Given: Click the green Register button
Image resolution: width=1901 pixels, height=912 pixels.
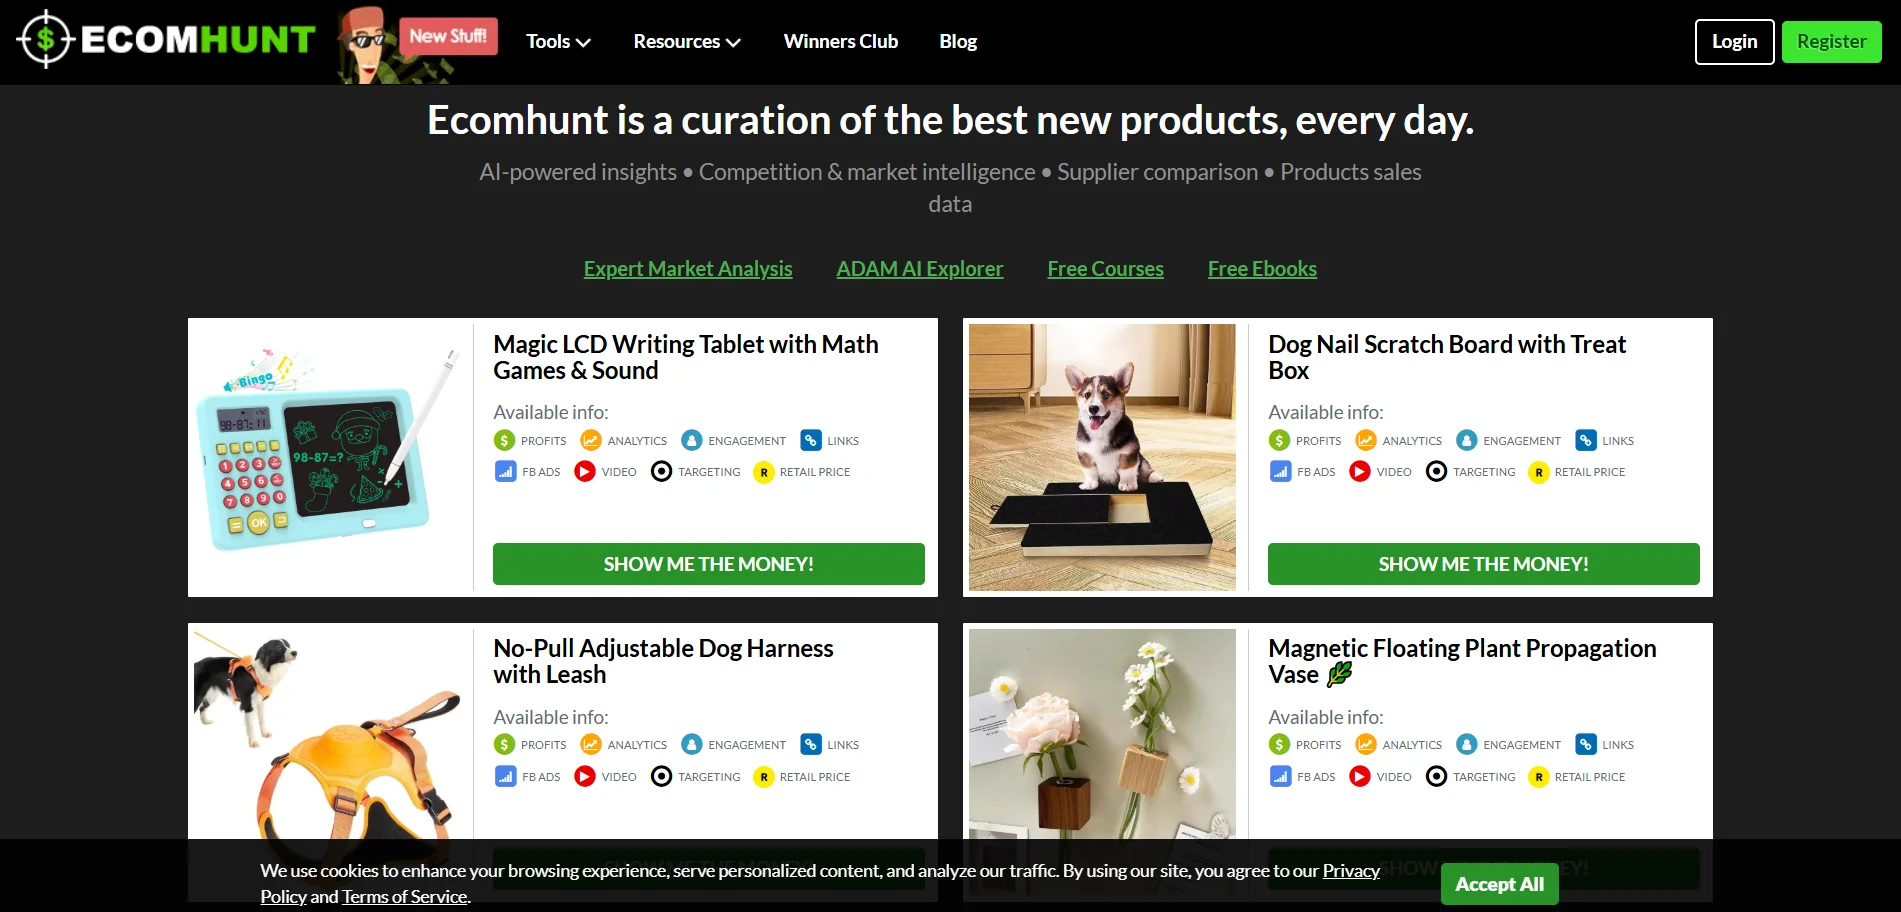Looking at the screenshot, I should pyautogui.click(x=1831, y=42).
